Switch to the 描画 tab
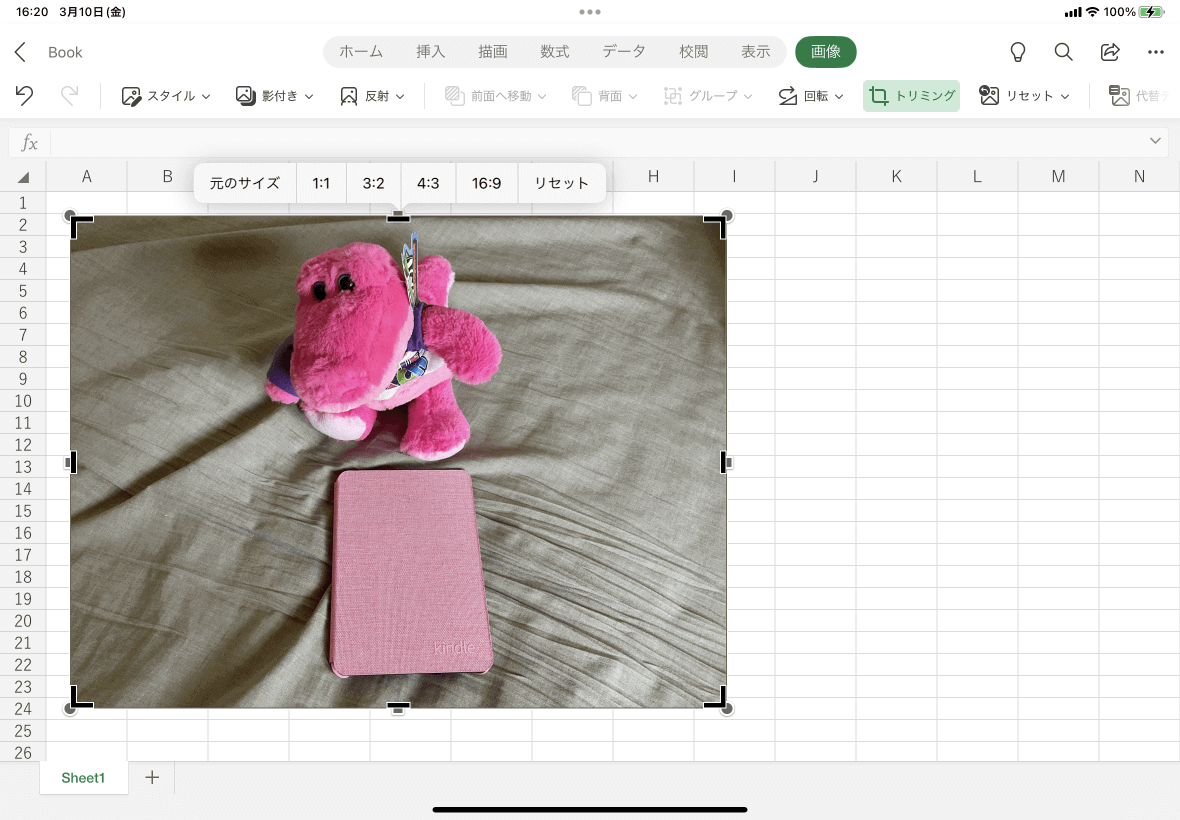The height and width of the screenshot is (820, 1180). pos(493,52)
